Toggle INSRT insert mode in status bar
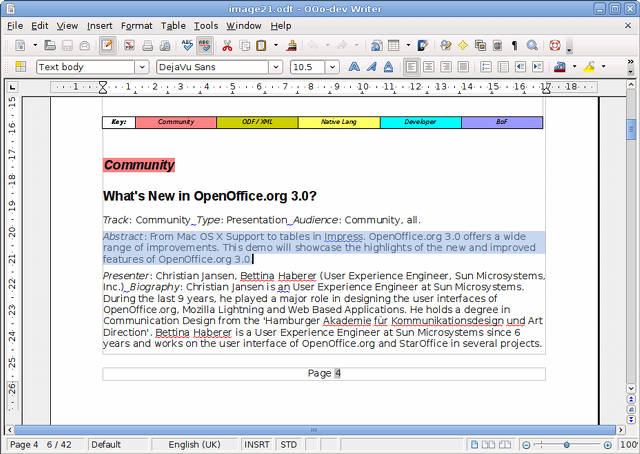Screen dimensions: 640x454 tap(257, 444)
